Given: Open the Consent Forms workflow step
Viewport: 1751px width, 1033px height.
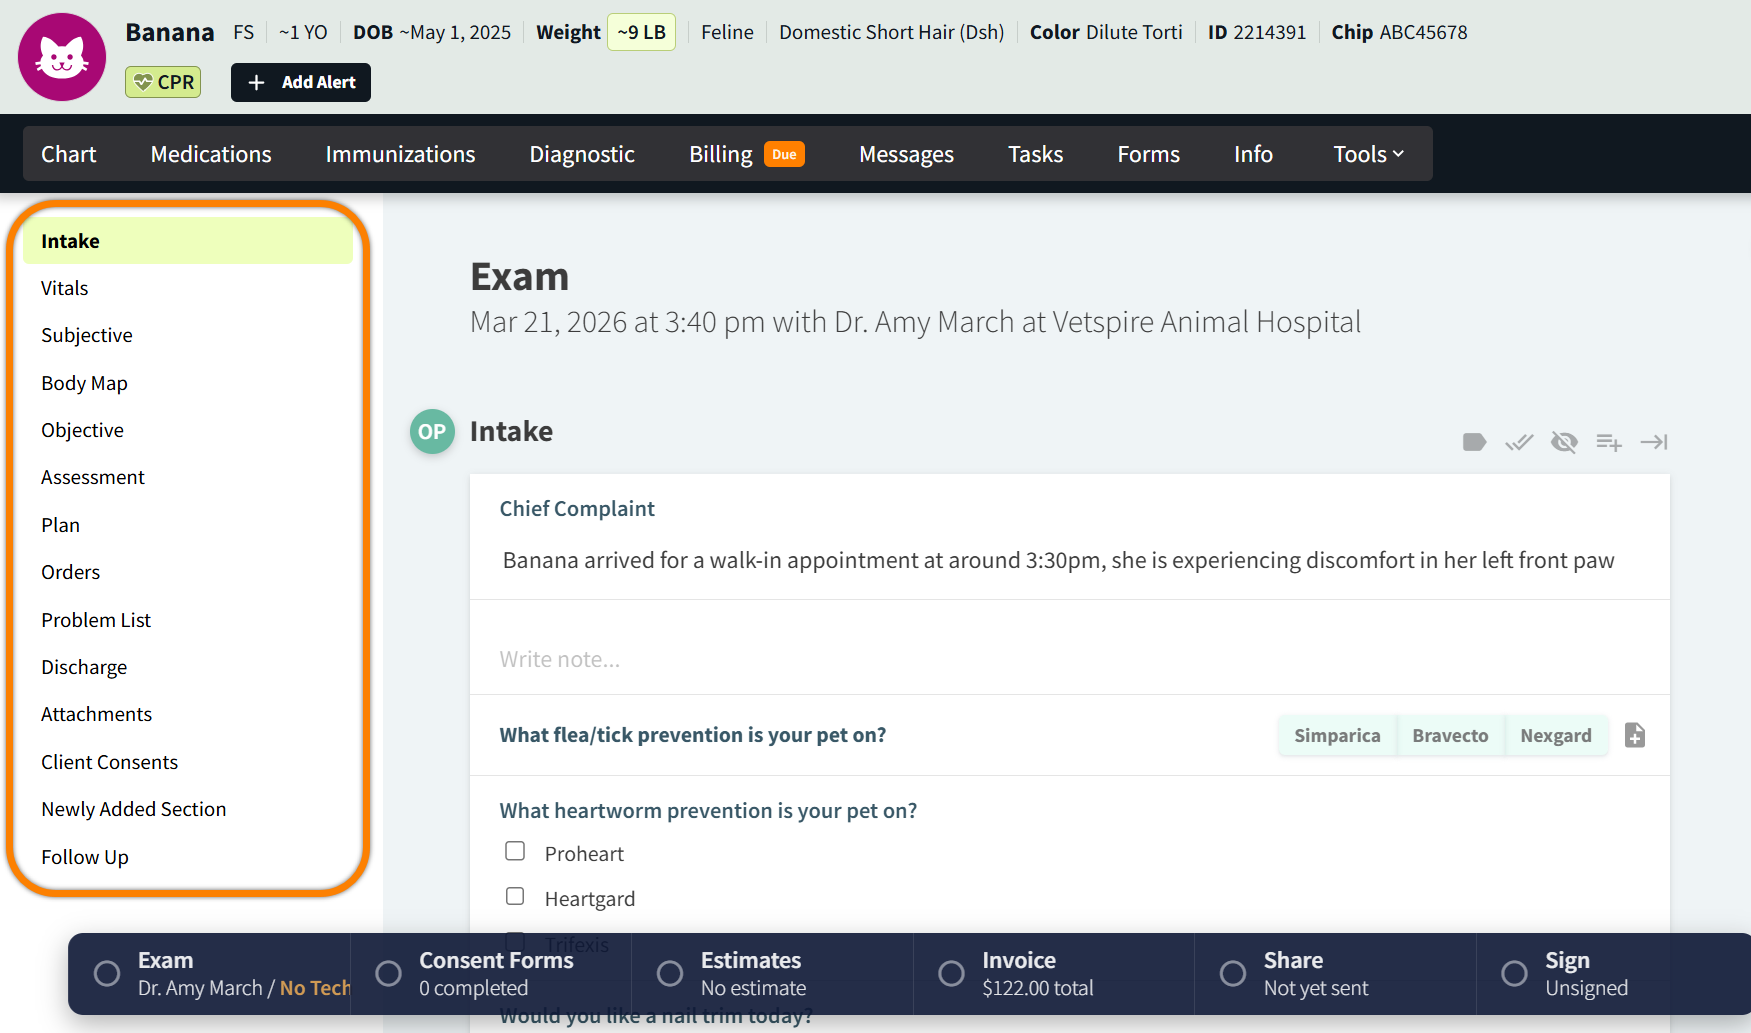Looking at the screenshot, I should pyautogui.click(x=491, y=974).
